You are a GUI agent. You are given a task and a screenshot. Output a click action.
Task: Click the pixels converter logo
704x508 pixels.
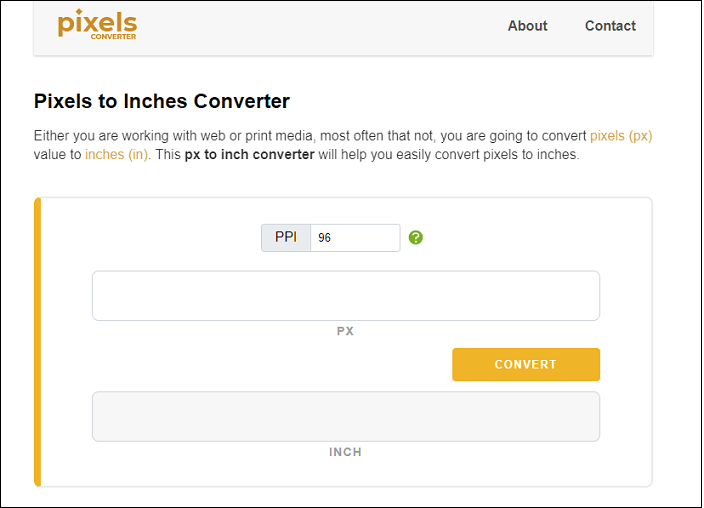tap(97, 22)
